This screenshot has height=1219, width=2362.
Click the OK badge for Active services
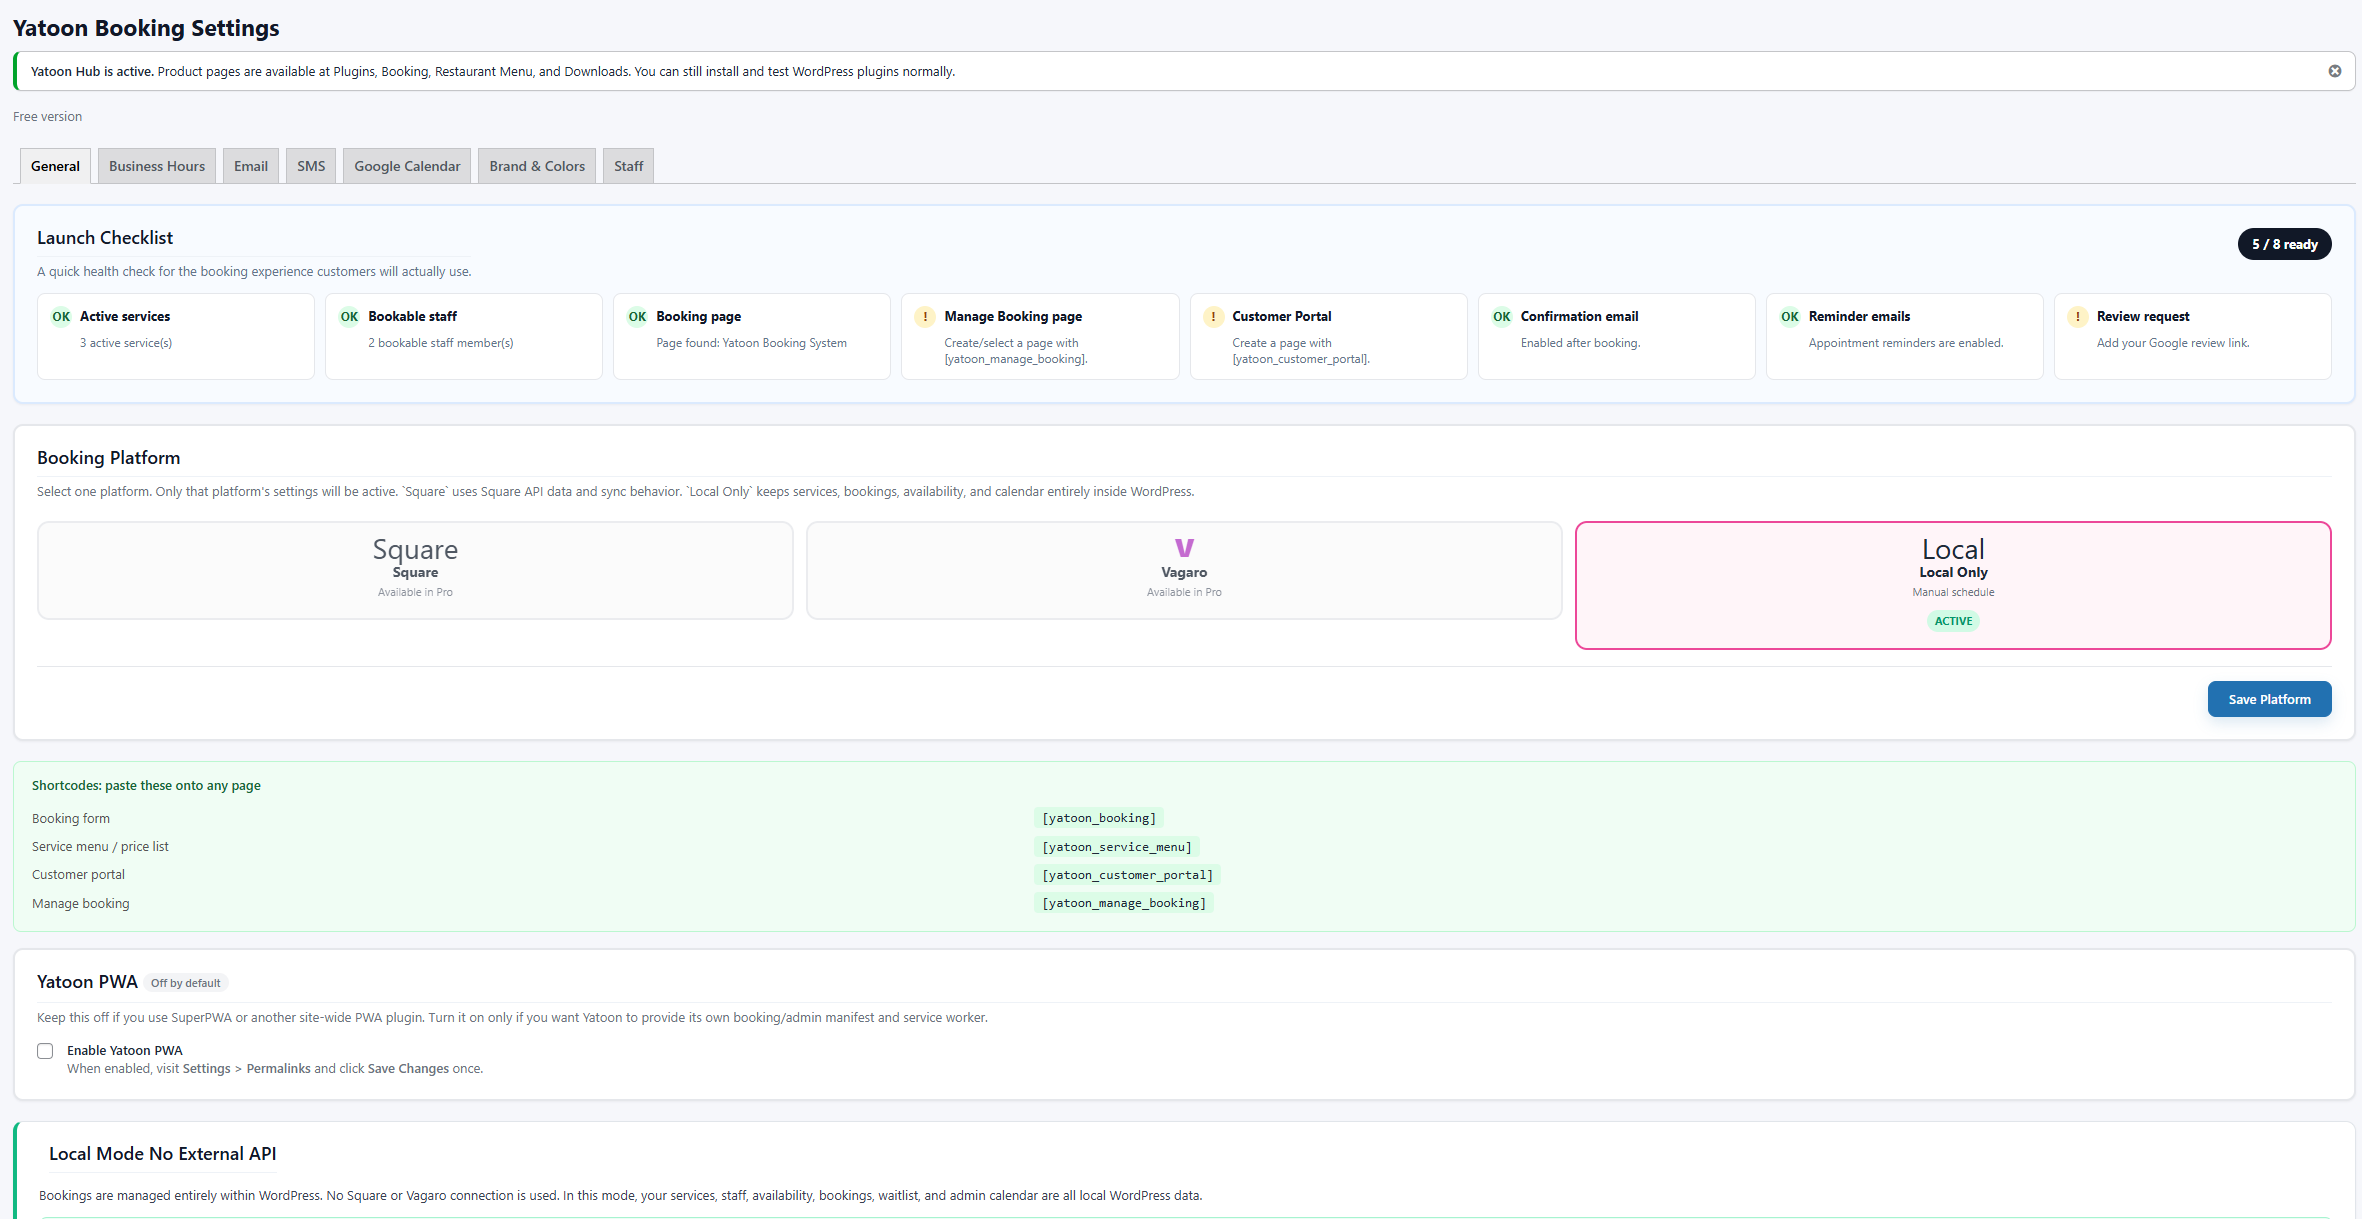(x=61, y=317)
